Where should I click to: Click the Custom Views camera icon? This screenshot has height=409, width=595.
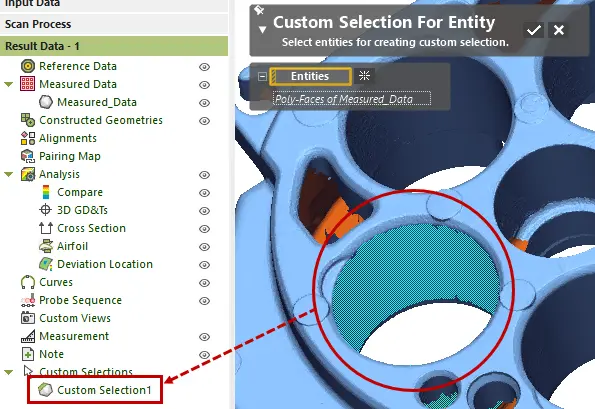tap(28, 318)
